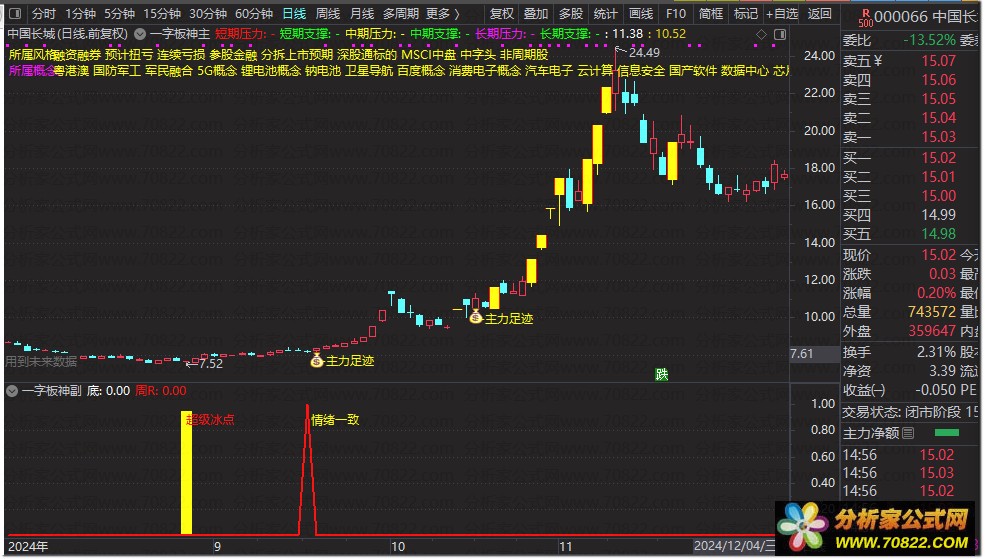
Task: Click the 换手 value 2.31%
Action: tap(937, 352)
